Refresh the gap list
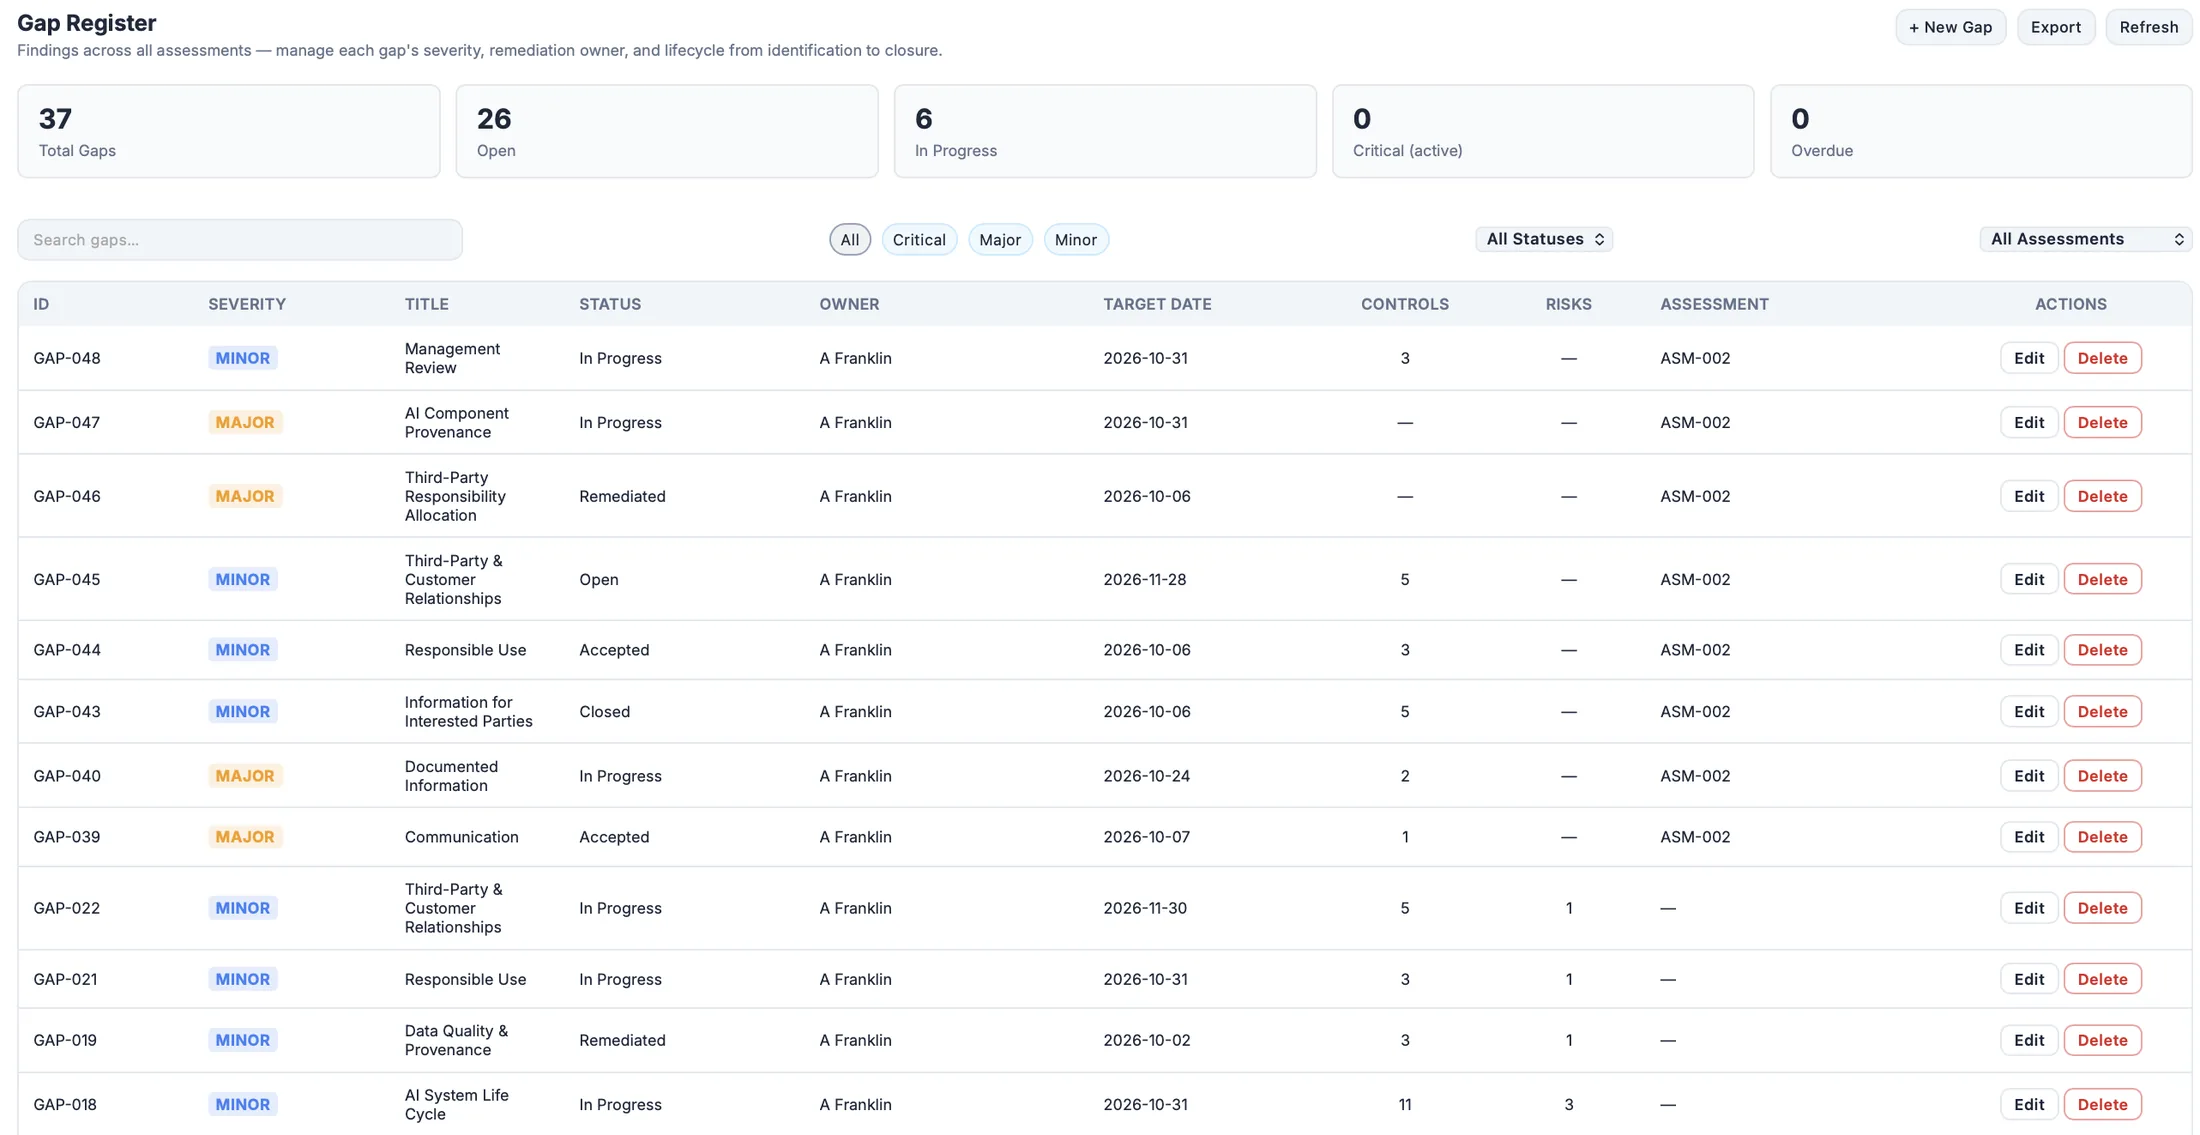This screenshot has width=2200, height=1135. point(2148,27)
